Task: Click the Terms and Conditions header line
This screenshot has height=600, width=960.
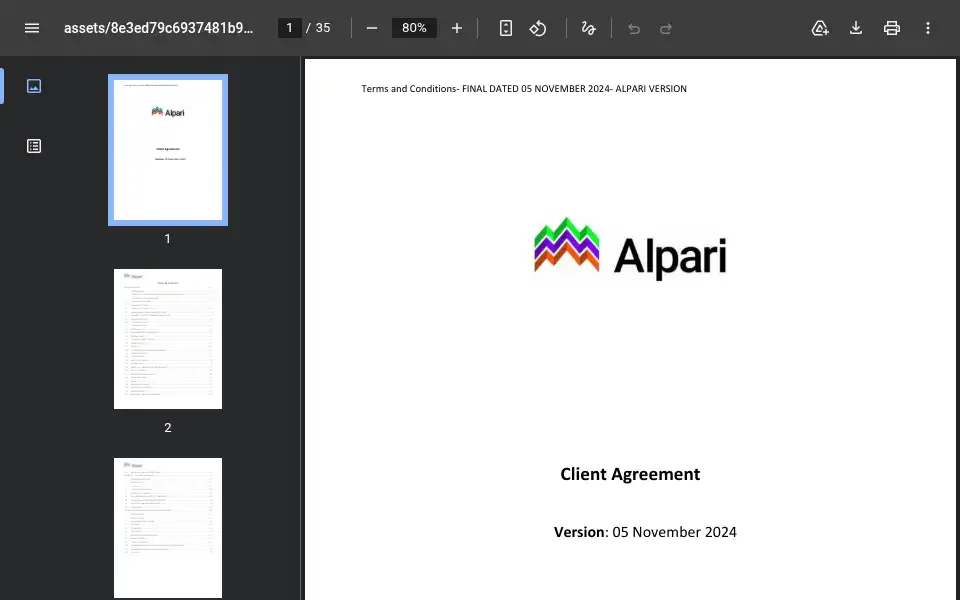Action: (524, 89)
